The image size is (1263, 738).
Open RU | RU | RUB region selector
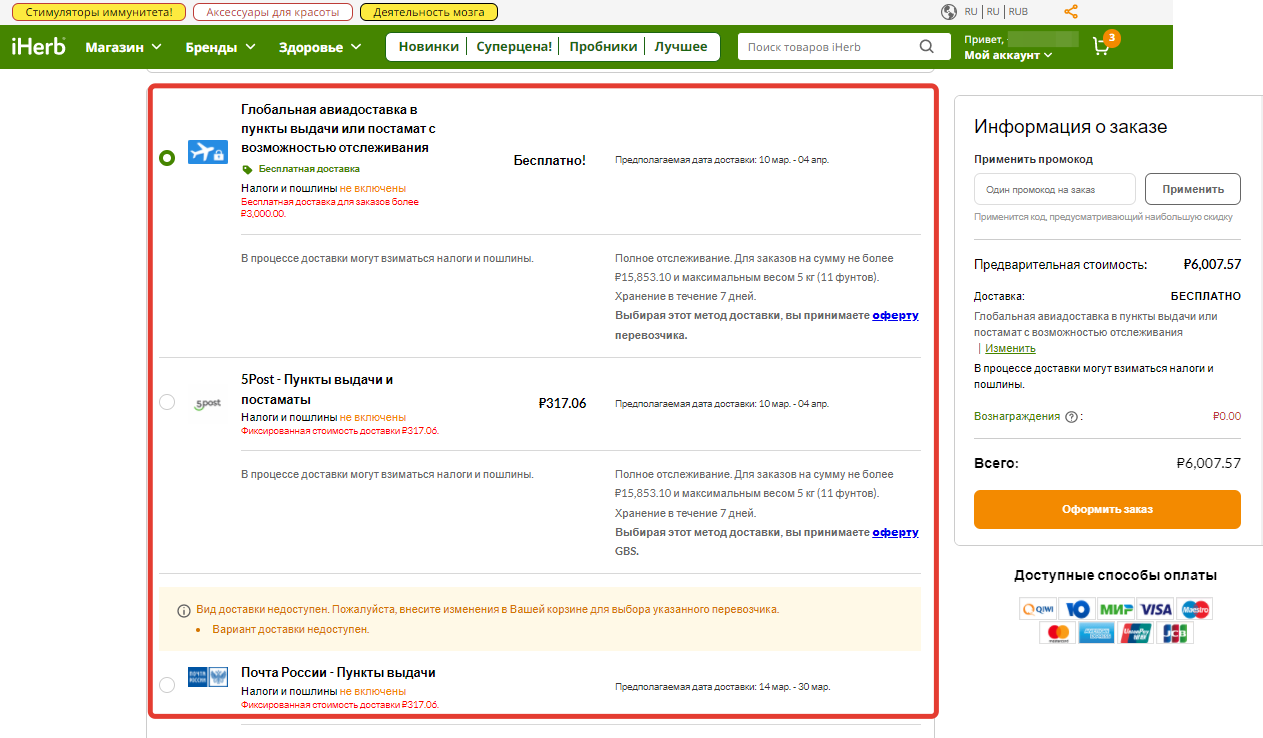coord(996,12)
